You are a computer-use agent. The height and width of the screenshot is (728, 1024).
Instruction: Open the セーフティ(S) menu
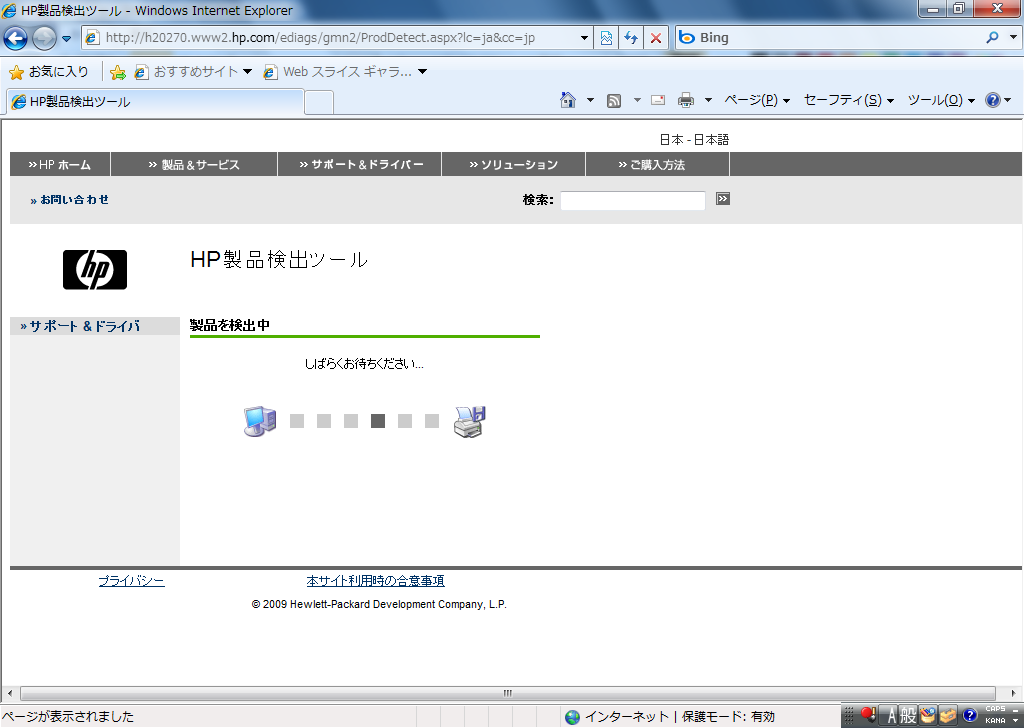point(848,100)
